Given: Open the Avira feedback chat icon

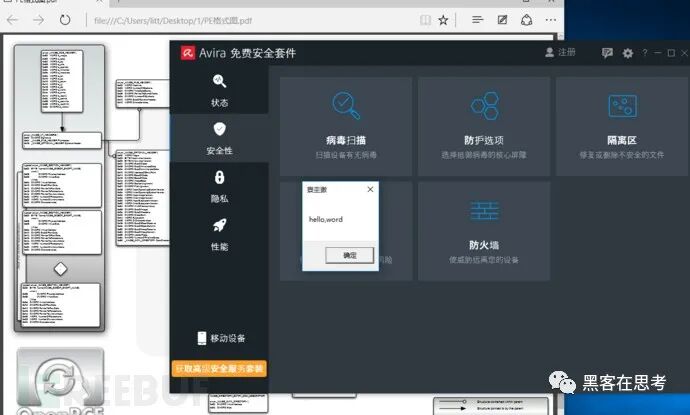Looking at the screenshot, I should (607, 53).
